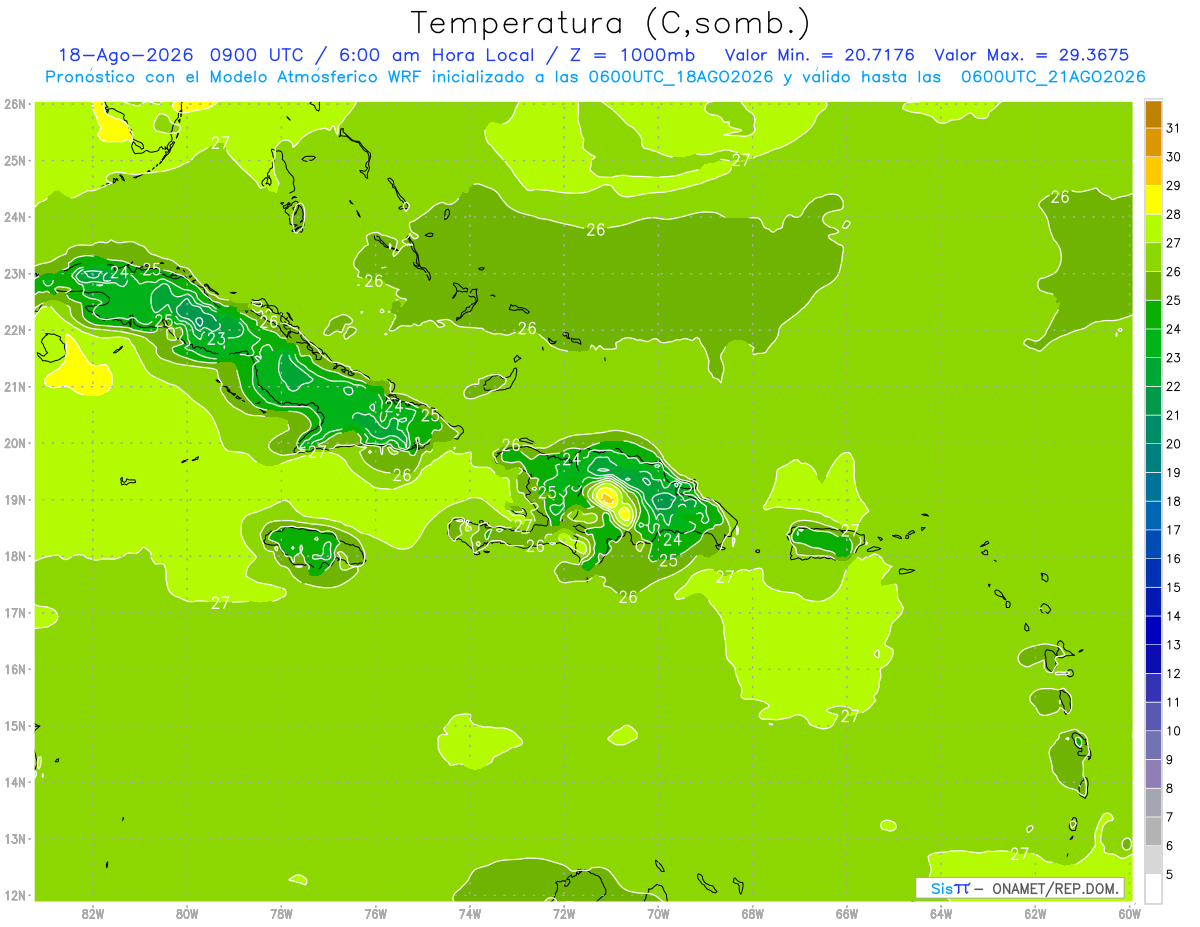The image size is (1200, 927).
Task: Click the "24N" latitude axis label
Action: click(15, 217)
